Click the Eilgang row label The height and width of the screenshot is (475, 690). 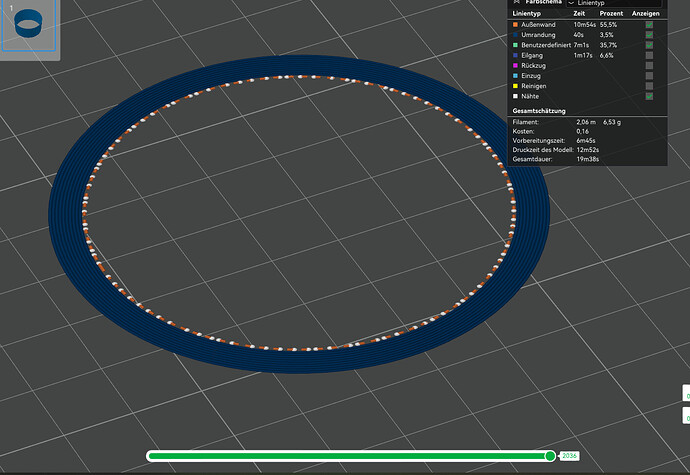(532, 55)
